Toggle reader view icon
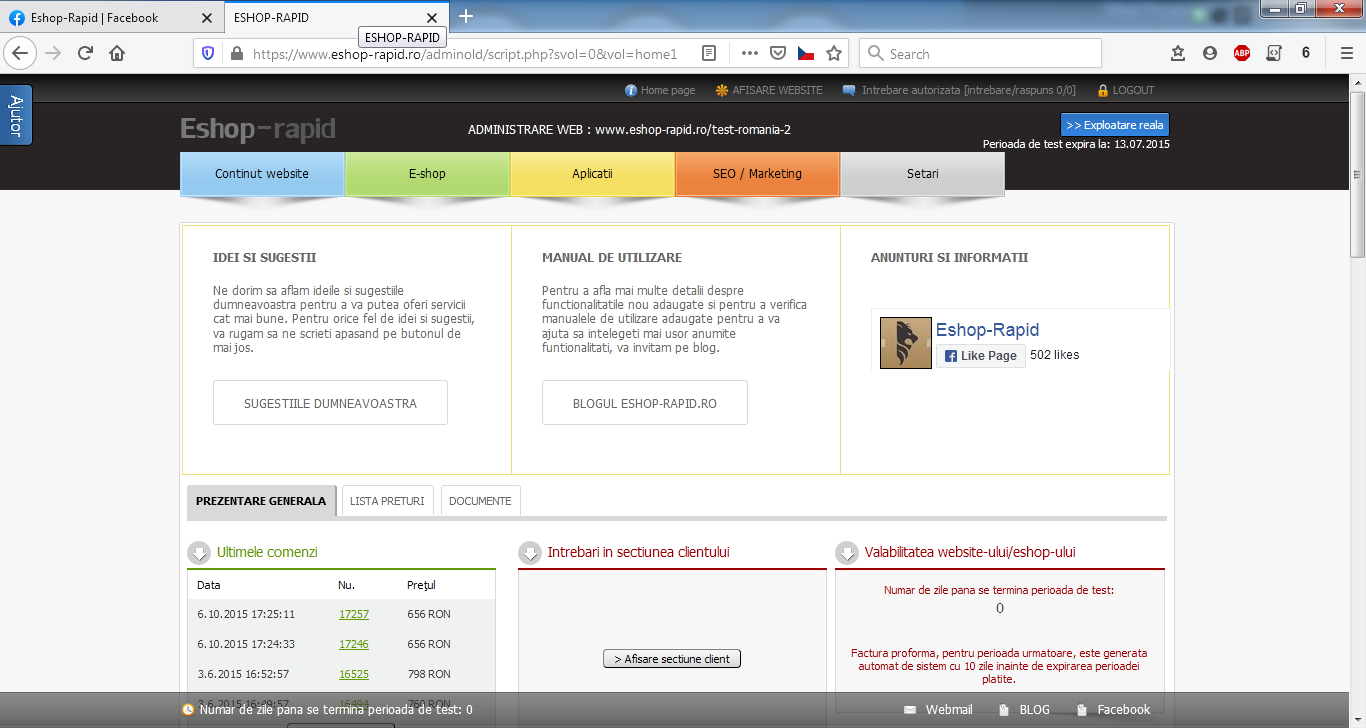This screenshot has width=1366, height=728. tap(709, 54)
